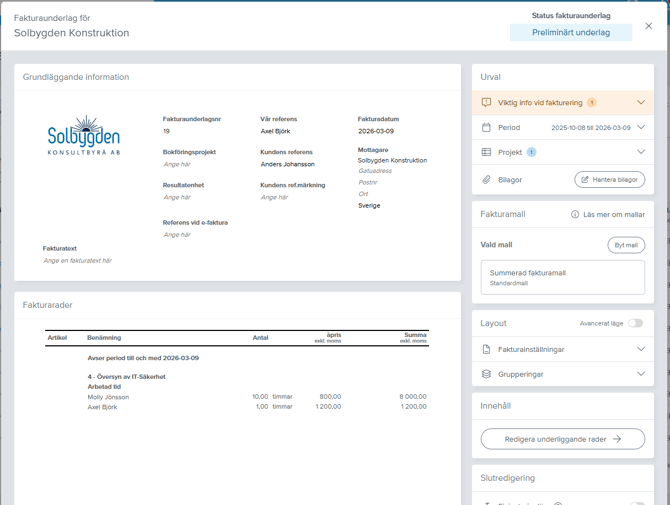Viewport: 670px width, 505px height.
Task: Open the Läs mer om mallar link
Action: [614, 214]
